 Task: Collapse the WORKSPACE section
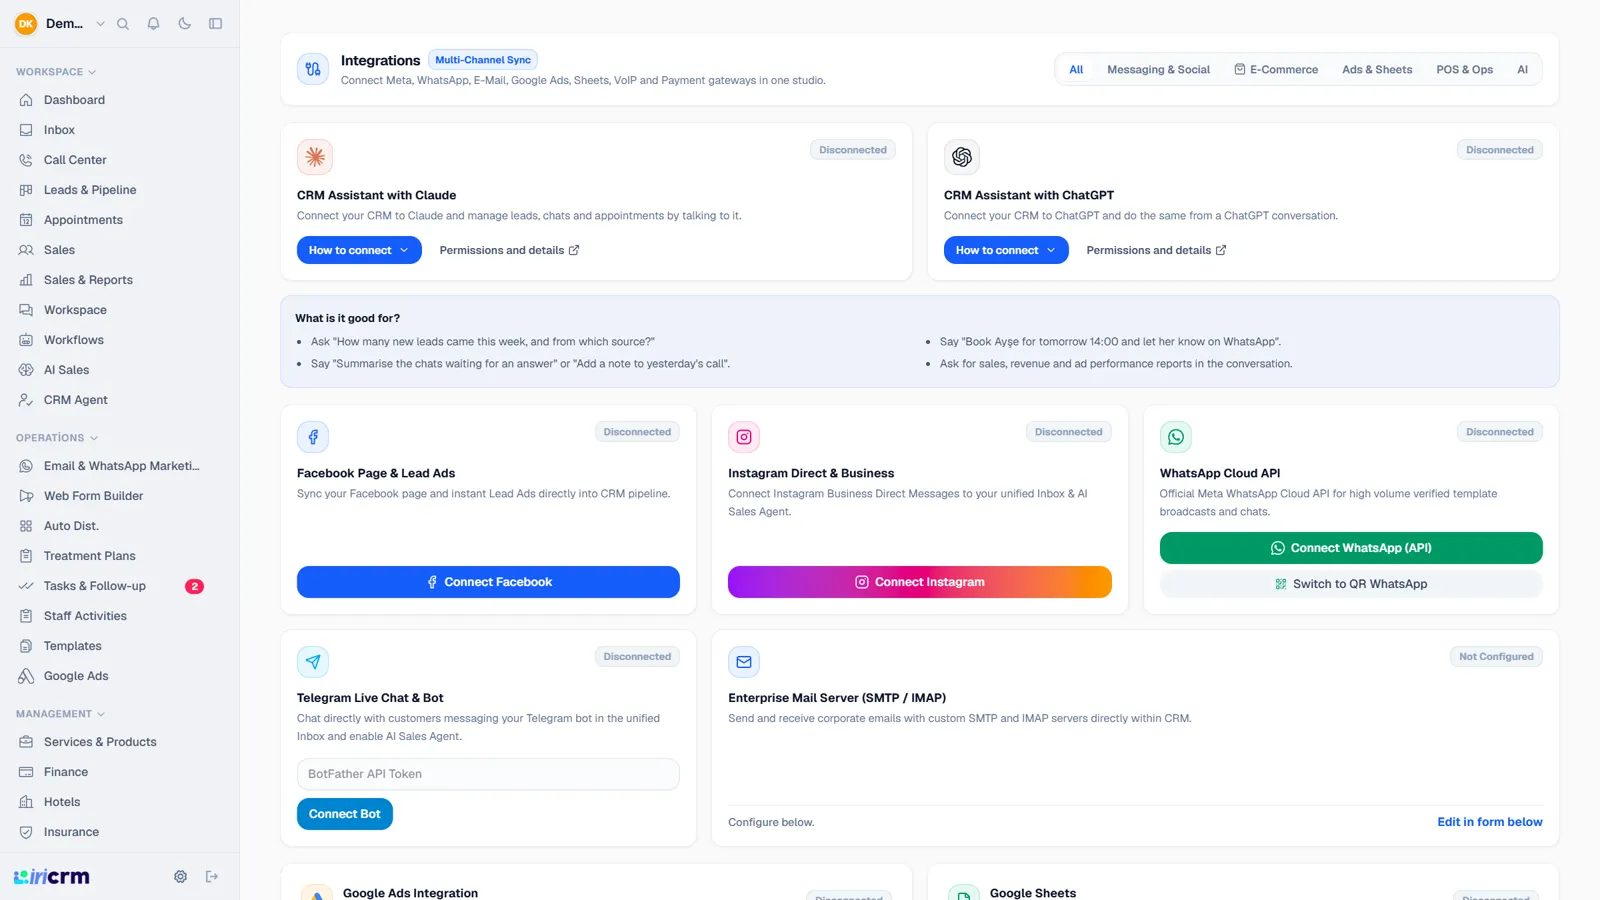[x=56, y=72]
